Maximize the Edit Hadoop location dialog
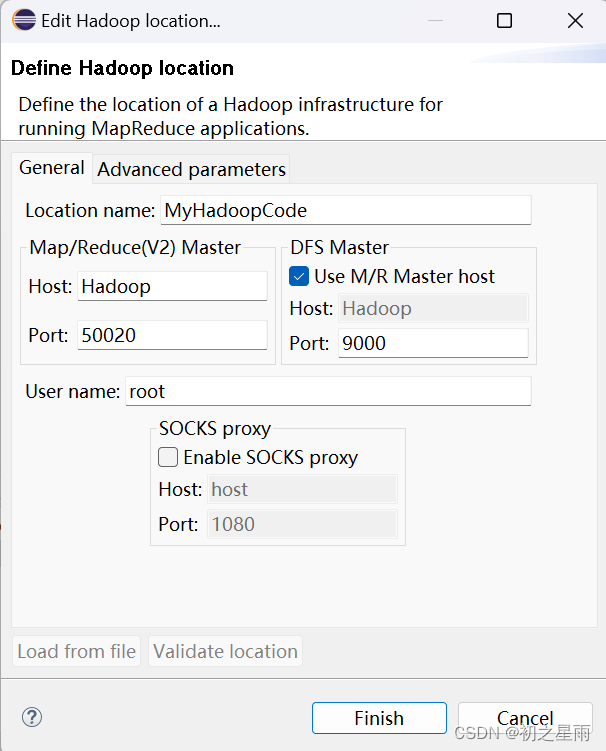The width and height of the screenshot is (606, 751). point(504,20)
